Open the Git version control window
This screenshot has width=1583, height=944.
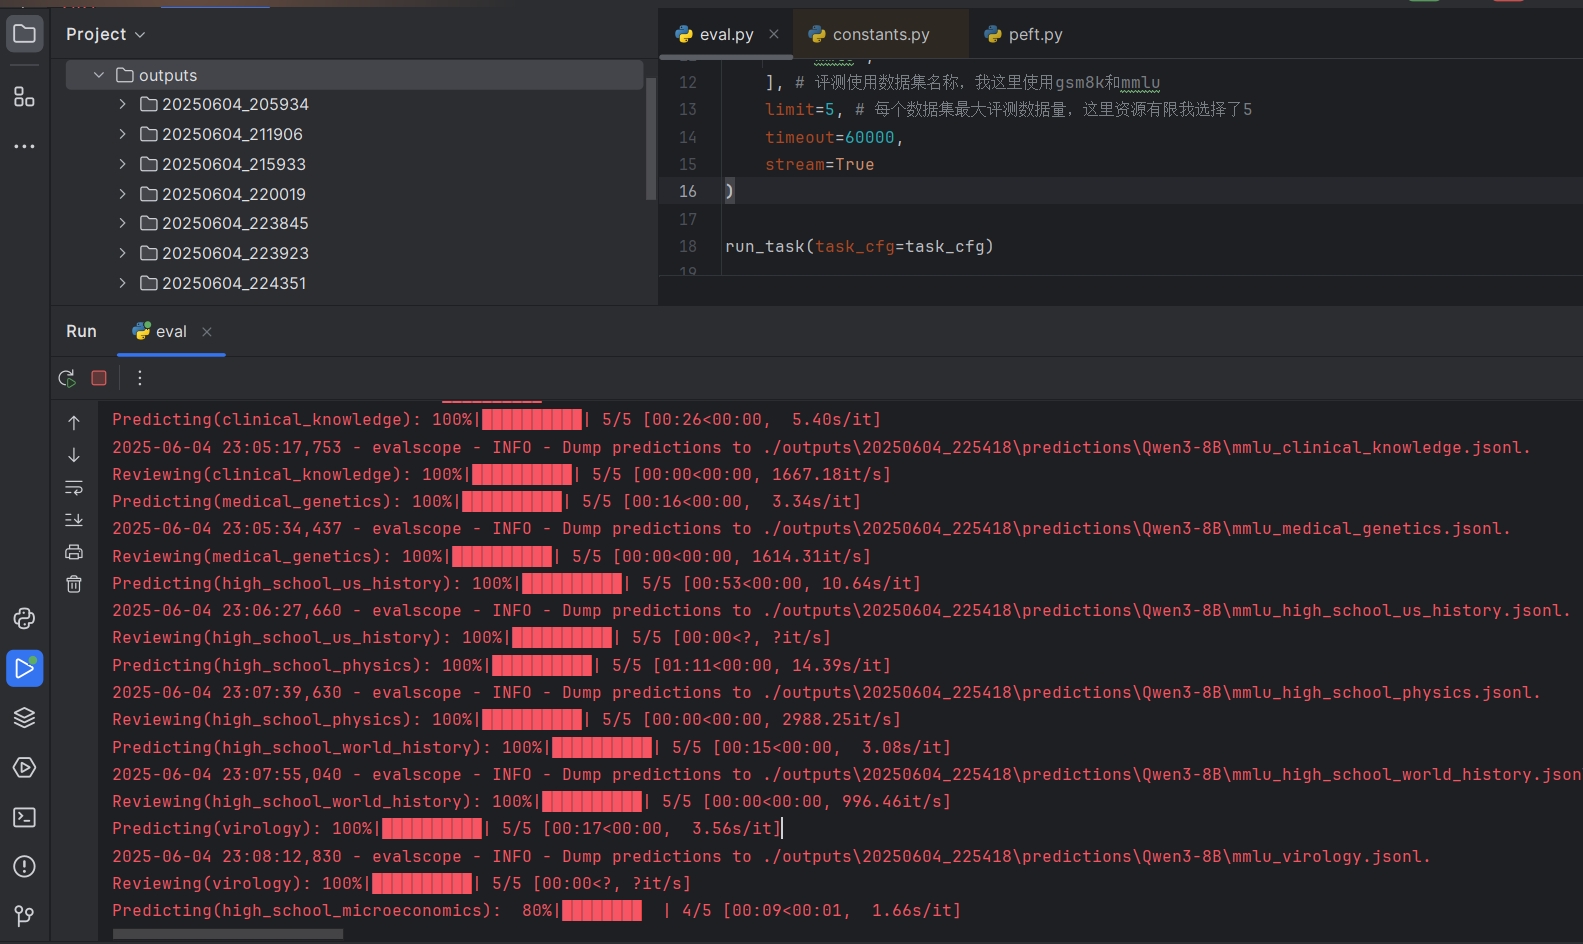[x=24, y=915]
